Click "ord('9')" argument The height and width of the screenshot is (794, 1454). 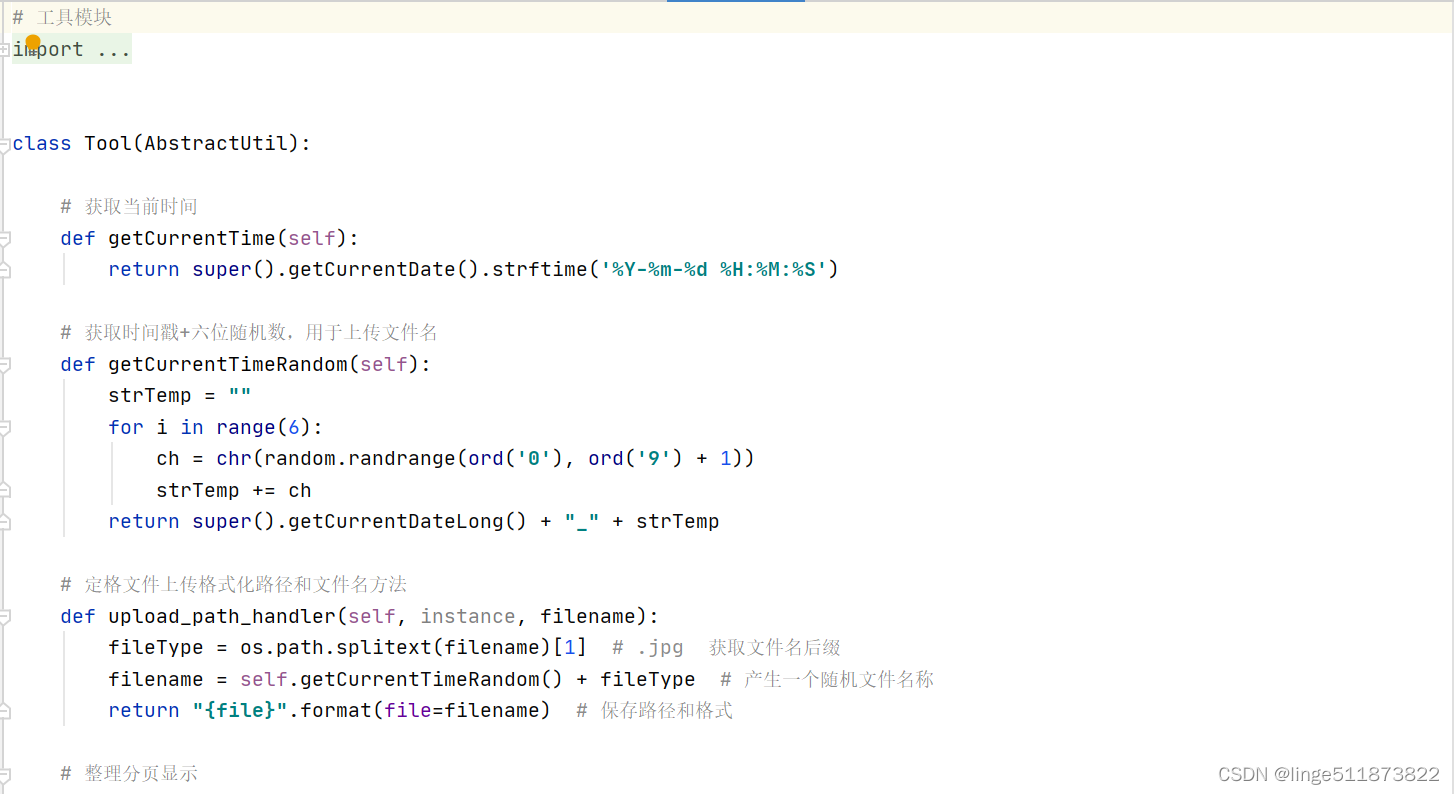636,458
